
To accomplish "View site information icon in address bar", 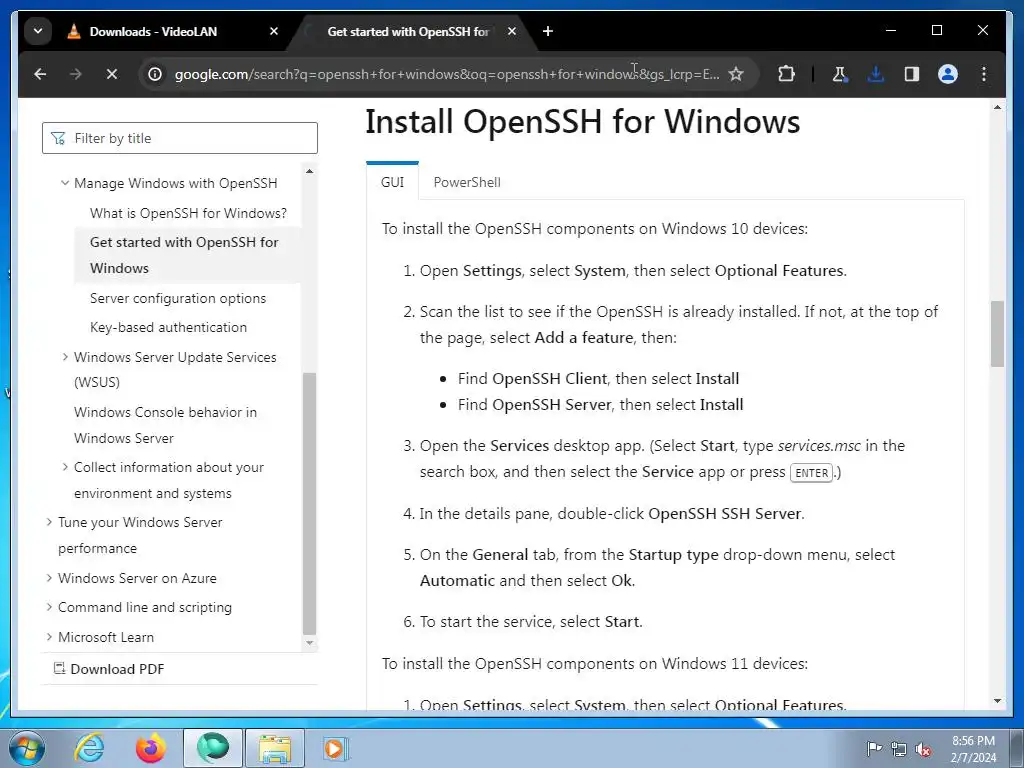I will coord(155,74).
